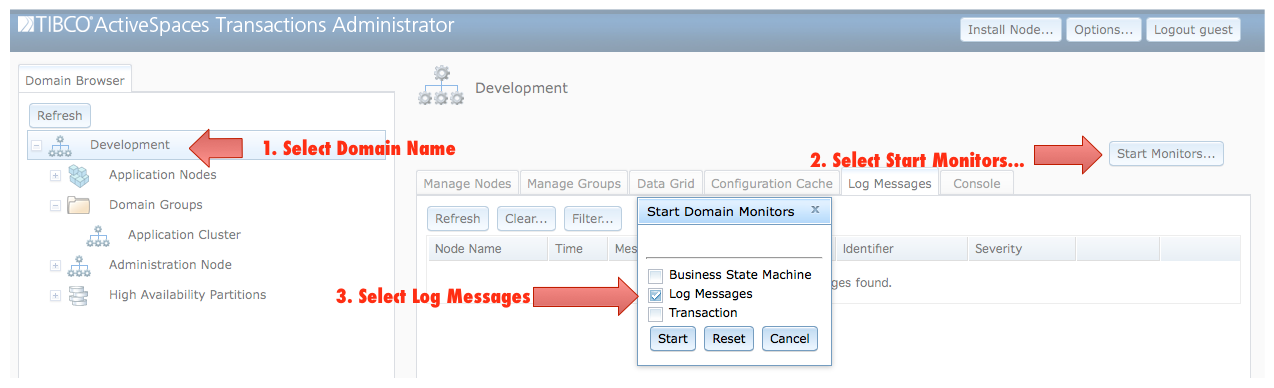Click the Start Monitors... button
The height and width of the screenshot is (388, 1274).
pyautogui.click(x=1166, y=154)
